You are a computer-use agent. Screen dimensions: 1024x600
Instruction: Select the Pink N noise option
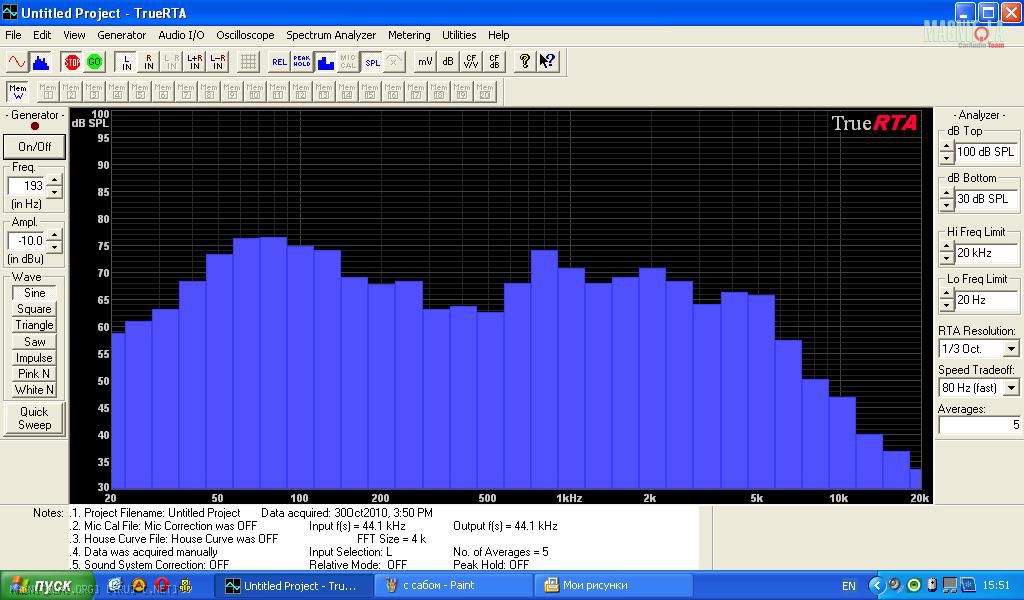tap(34, 374)
